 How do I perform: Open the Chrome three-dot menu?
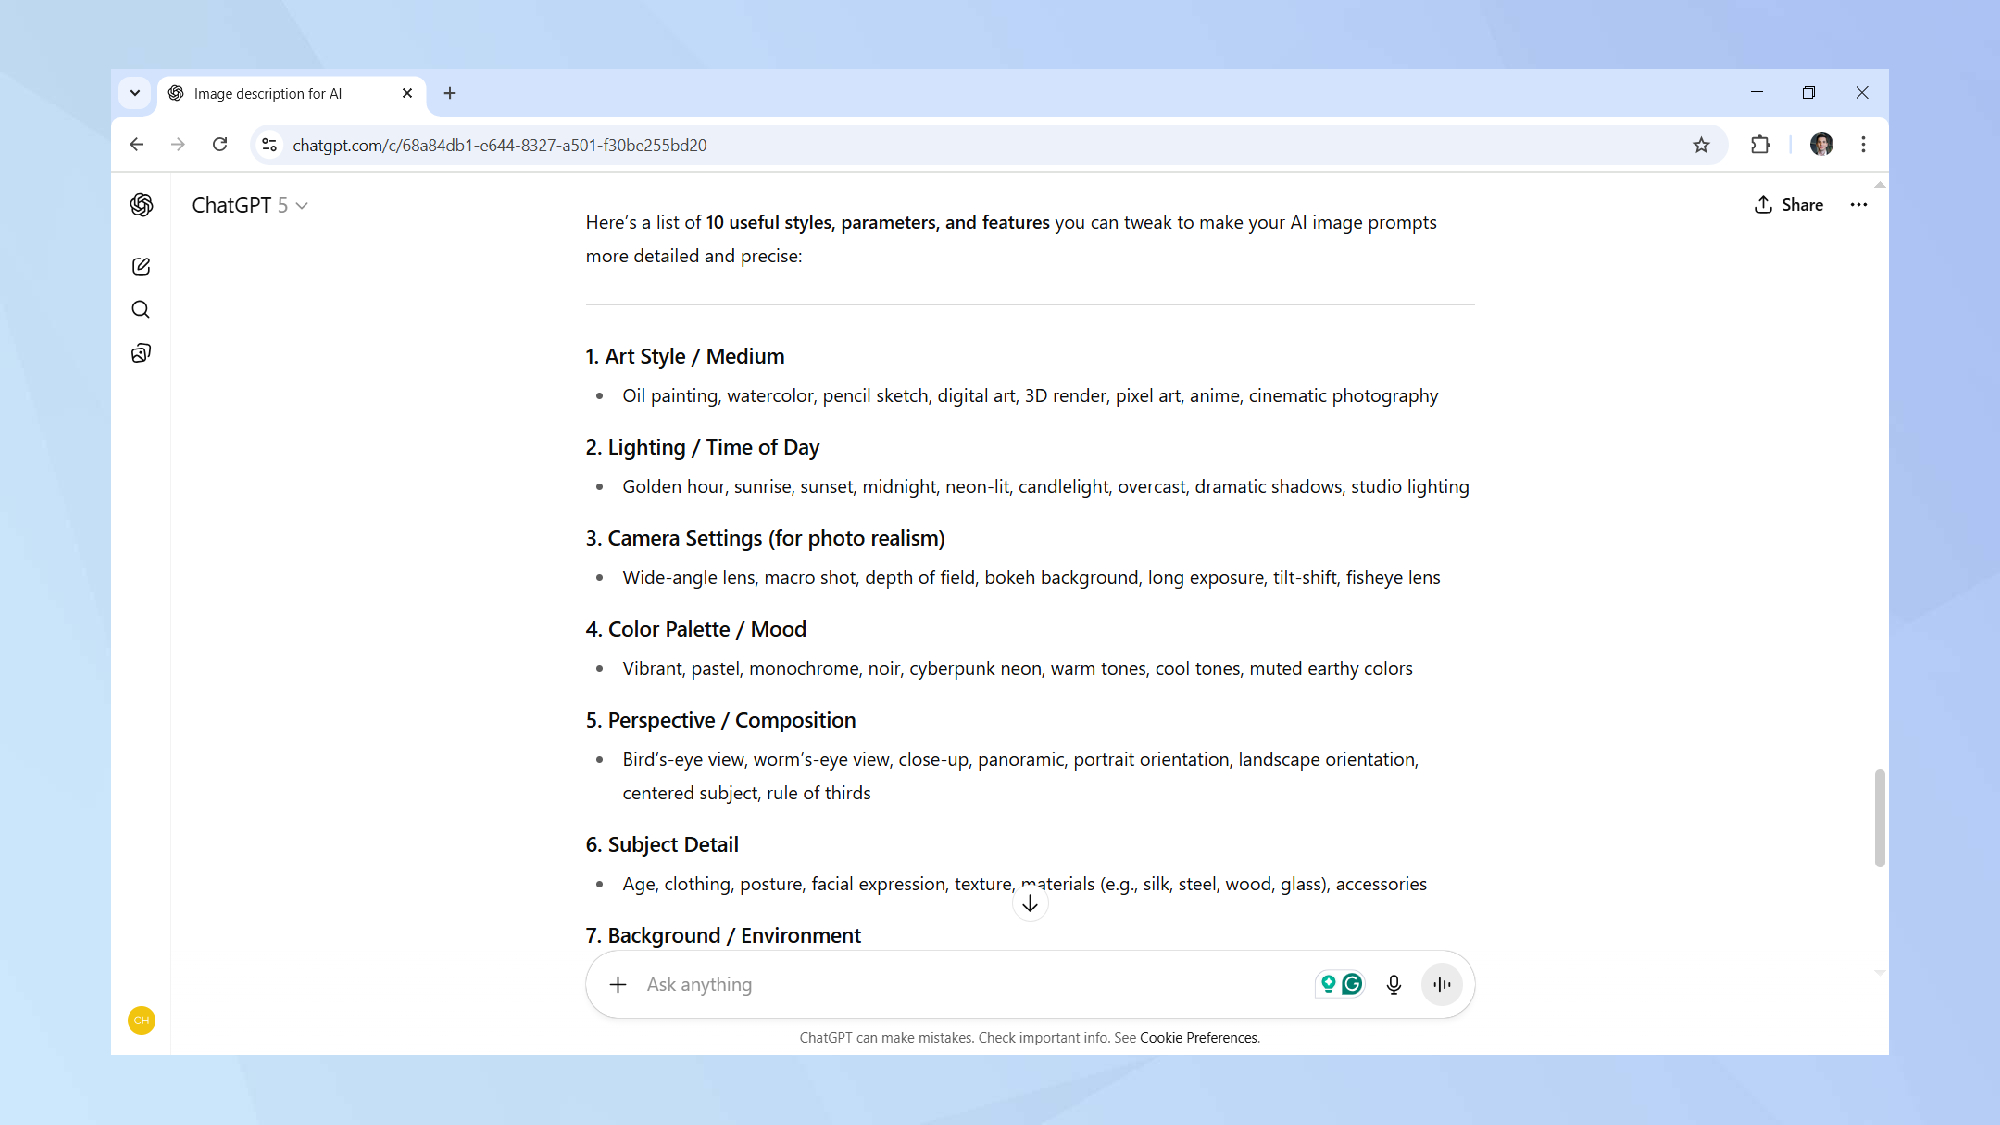point(1863,144)
